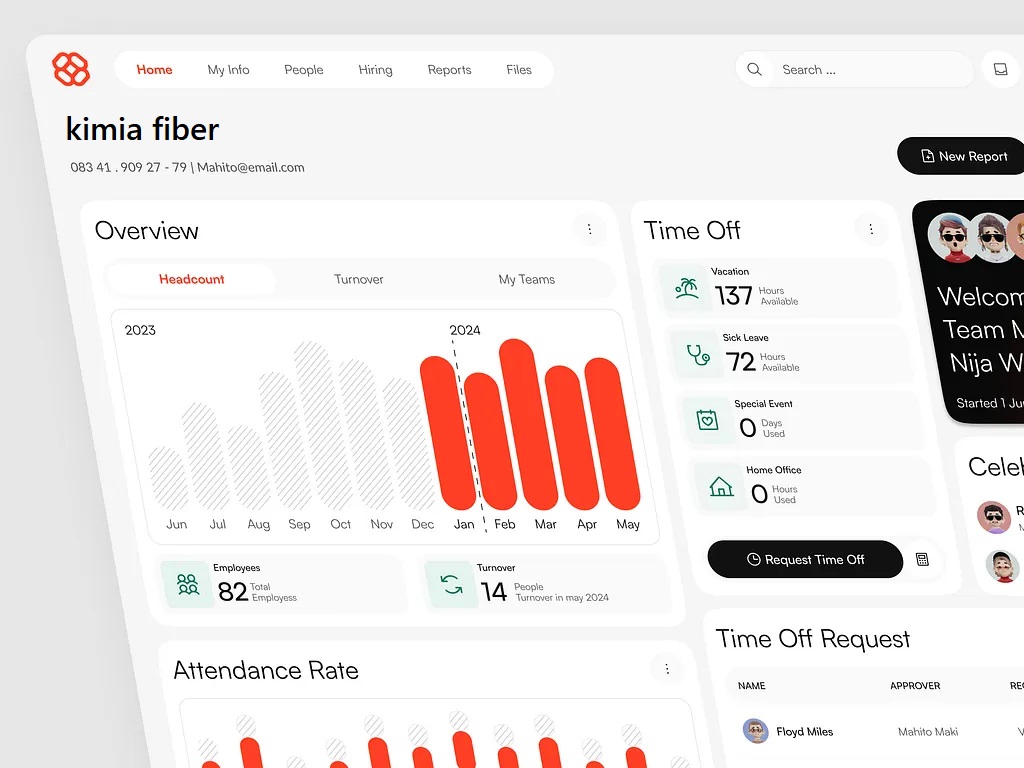Screen dimensions: 1024x768
Task: Click the Home Office house icon
Action: click(720, 487)
